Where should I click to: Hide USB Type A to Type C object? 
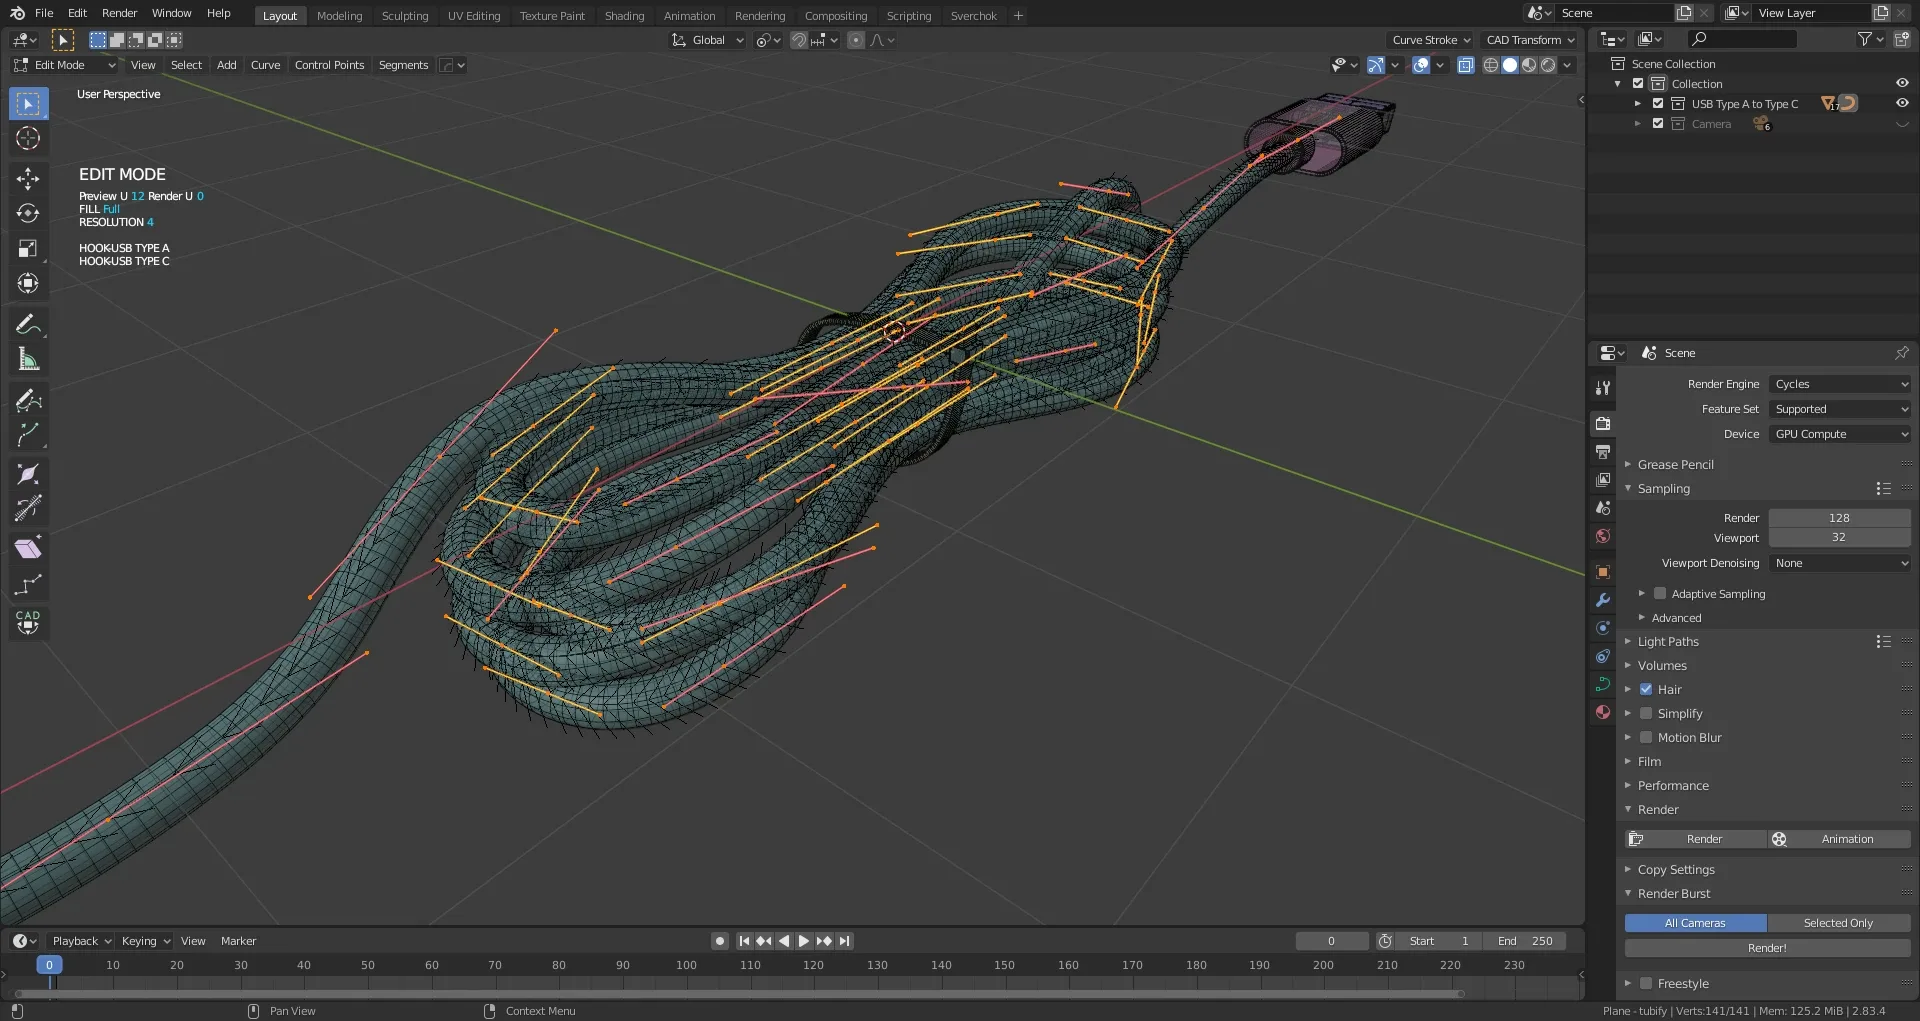point(1901,103)
